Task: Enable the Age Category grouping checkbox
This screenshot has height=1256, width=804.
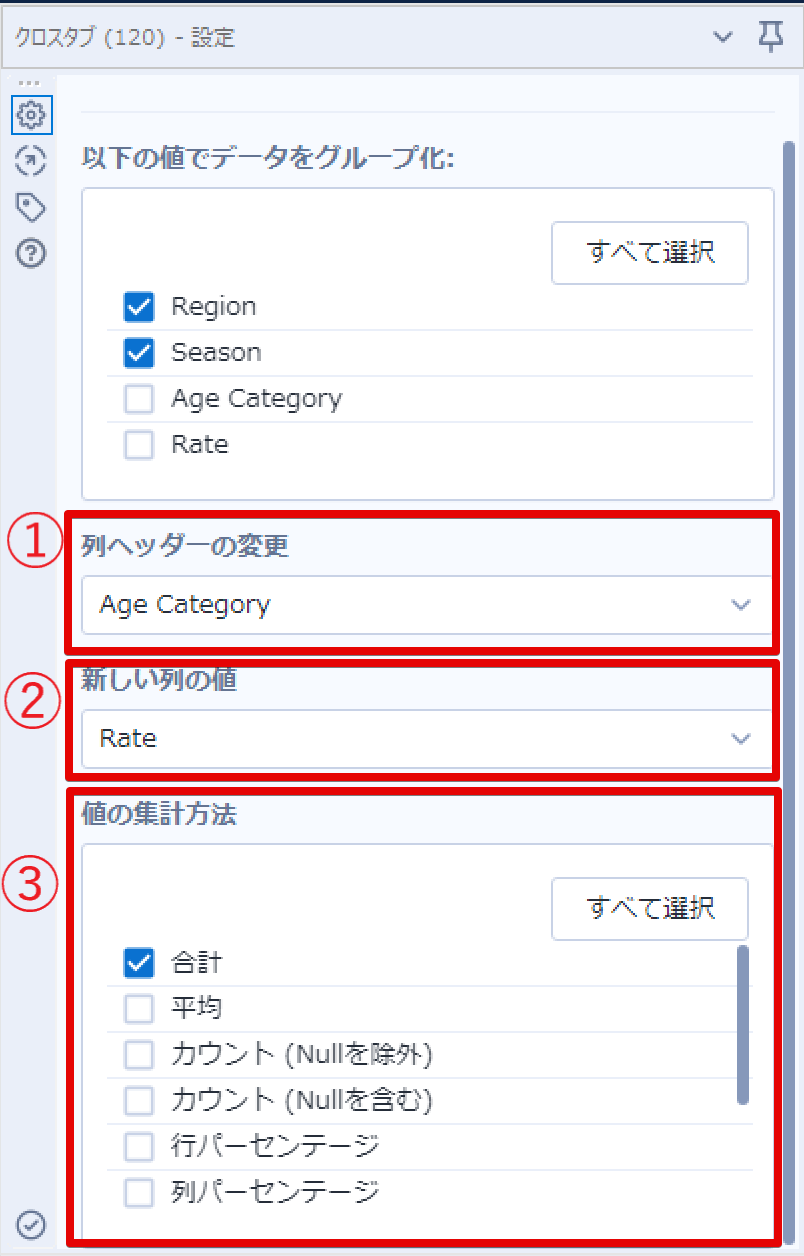Action: 139,399
